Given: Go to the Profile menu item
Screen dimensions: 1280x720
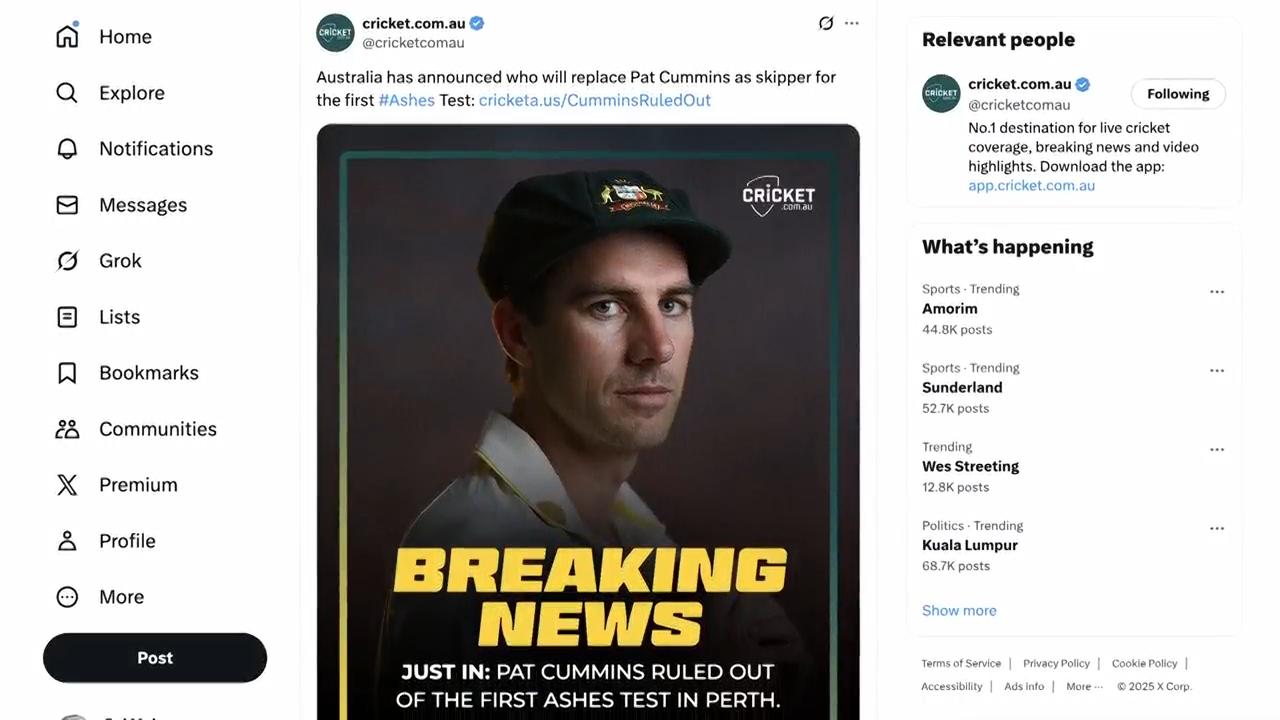Looking at the screenshot, I should point(127,541).
